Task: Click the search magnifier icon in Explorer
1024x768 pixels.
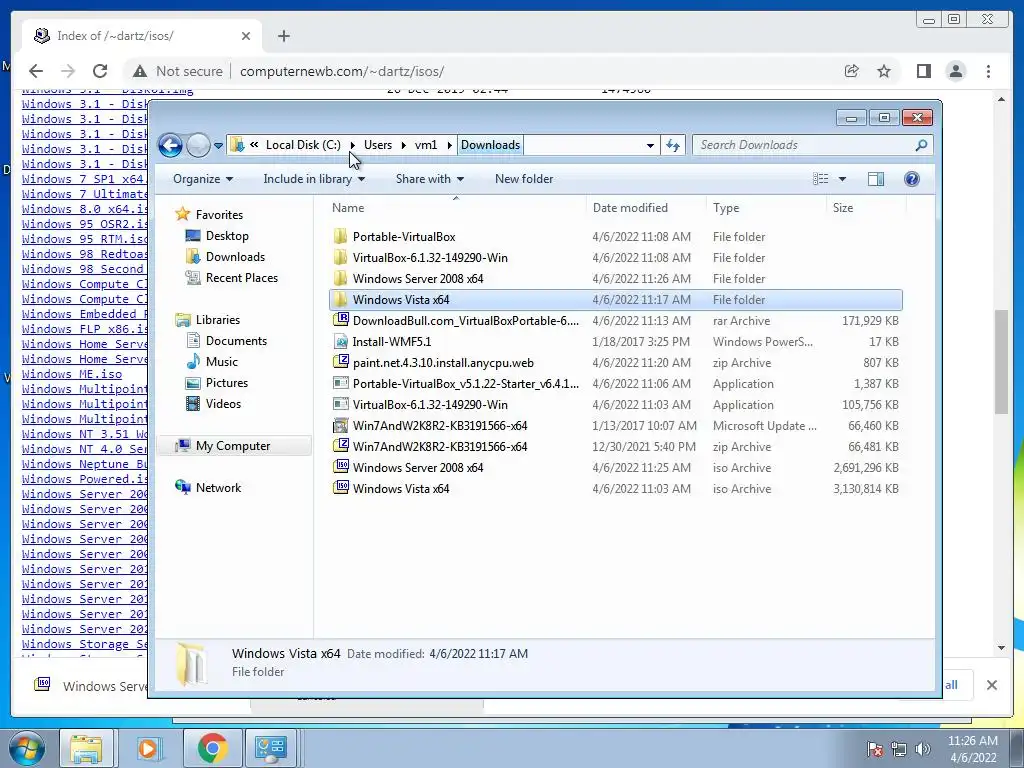Action: [x=921, y=145]
